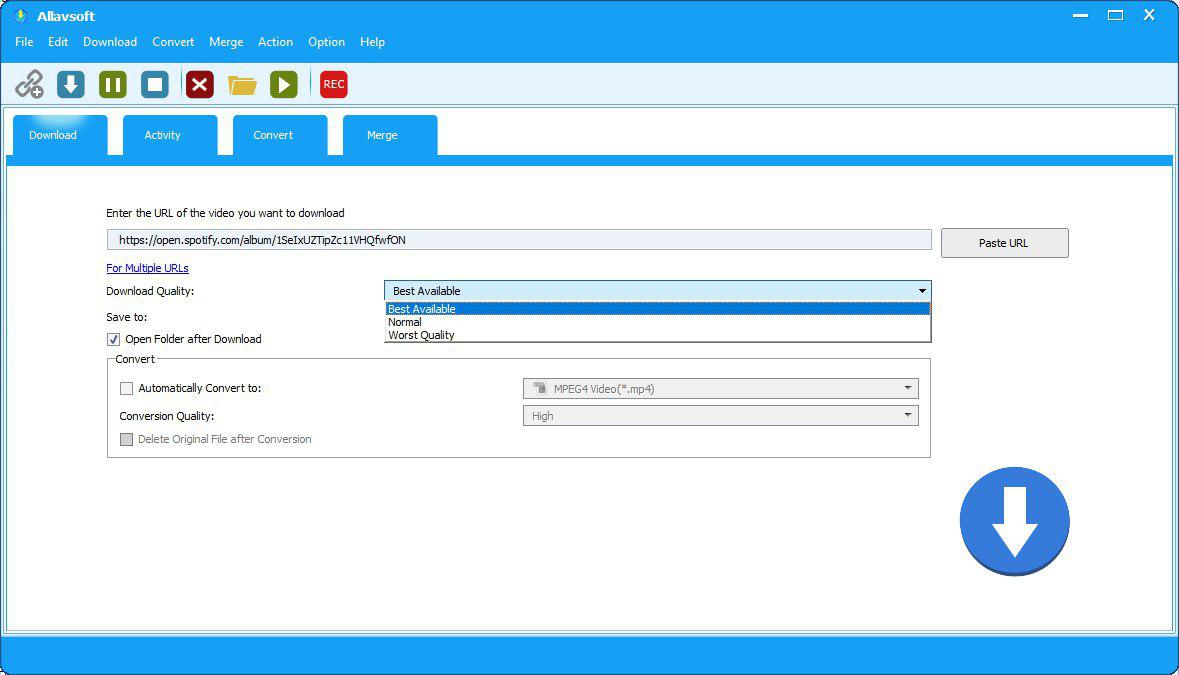Open the Conversion Quality High dropdown

tap(720, 416)
